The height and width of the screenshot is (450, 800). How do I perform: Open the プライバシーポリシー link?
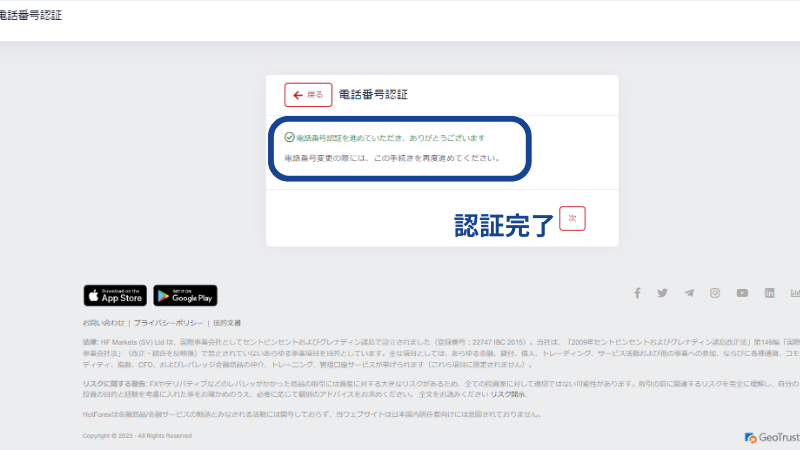coord(170,323)
